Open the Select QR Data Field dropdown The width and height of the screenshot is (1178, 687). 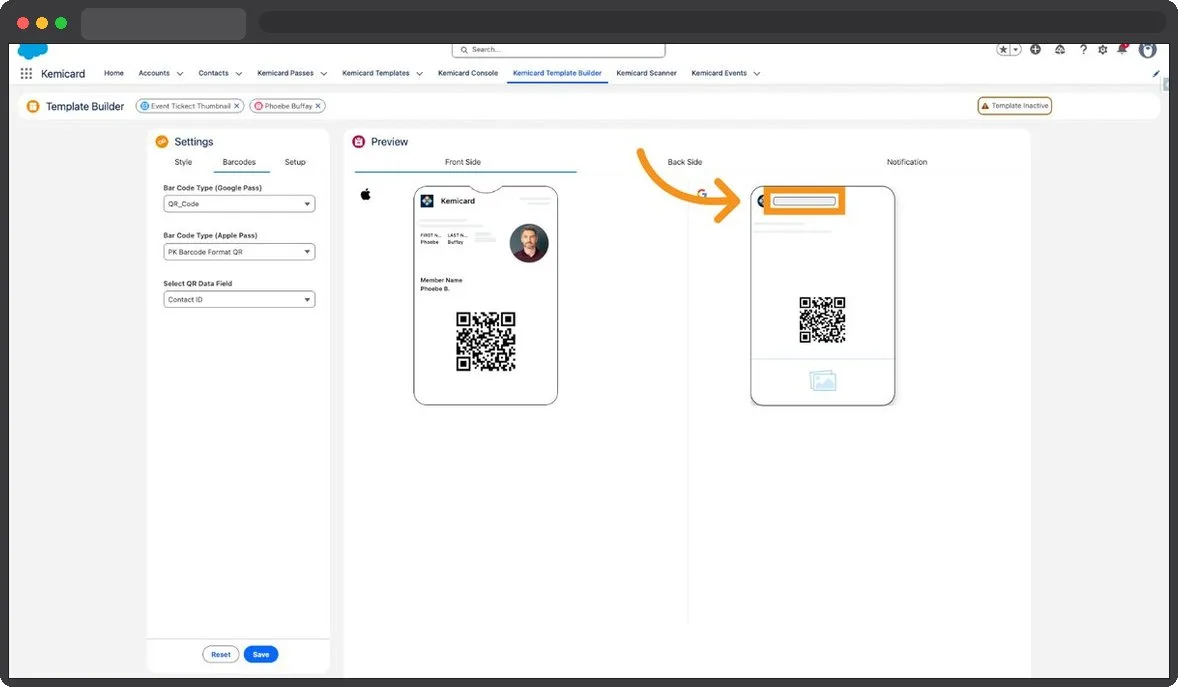239,299
